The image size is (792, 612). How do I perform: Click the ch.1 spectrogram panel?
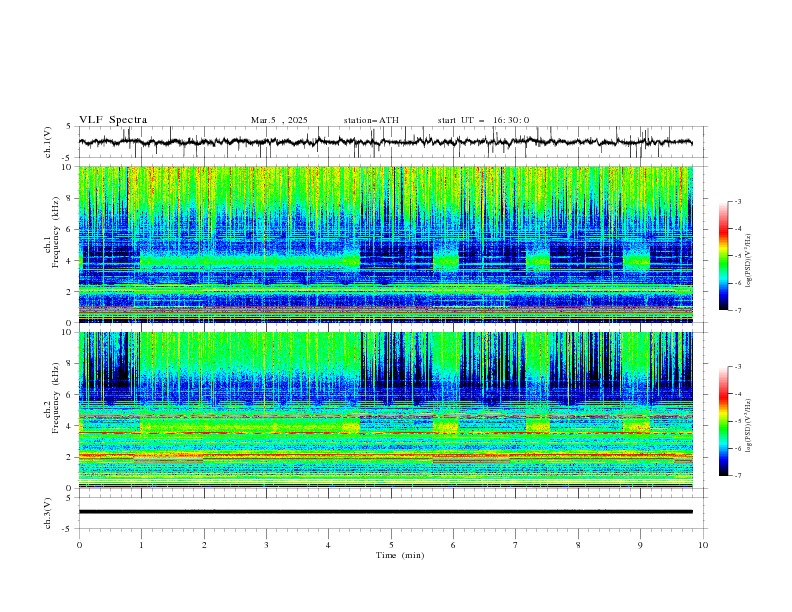pyautogui.click(x=385, y=244)
